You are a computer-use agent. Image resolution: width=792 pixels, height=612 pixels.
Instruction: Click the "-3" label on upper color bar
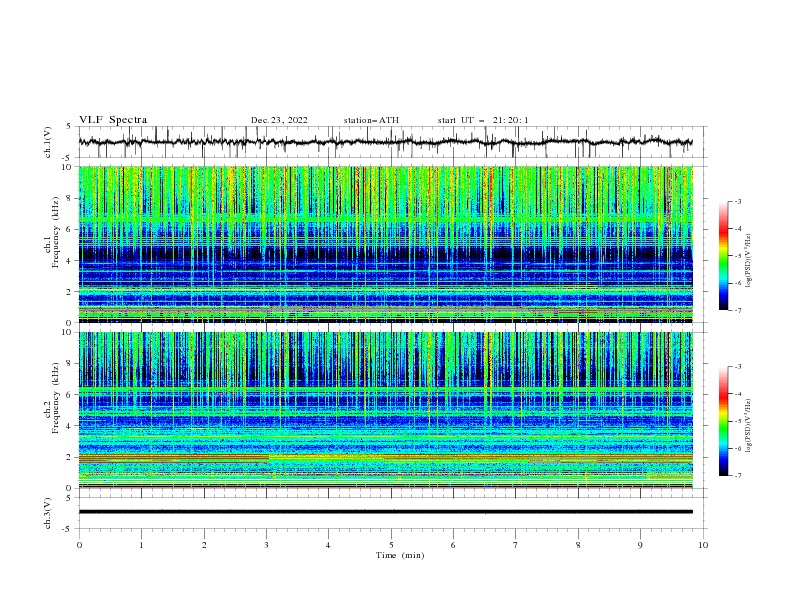coord(737,201)
